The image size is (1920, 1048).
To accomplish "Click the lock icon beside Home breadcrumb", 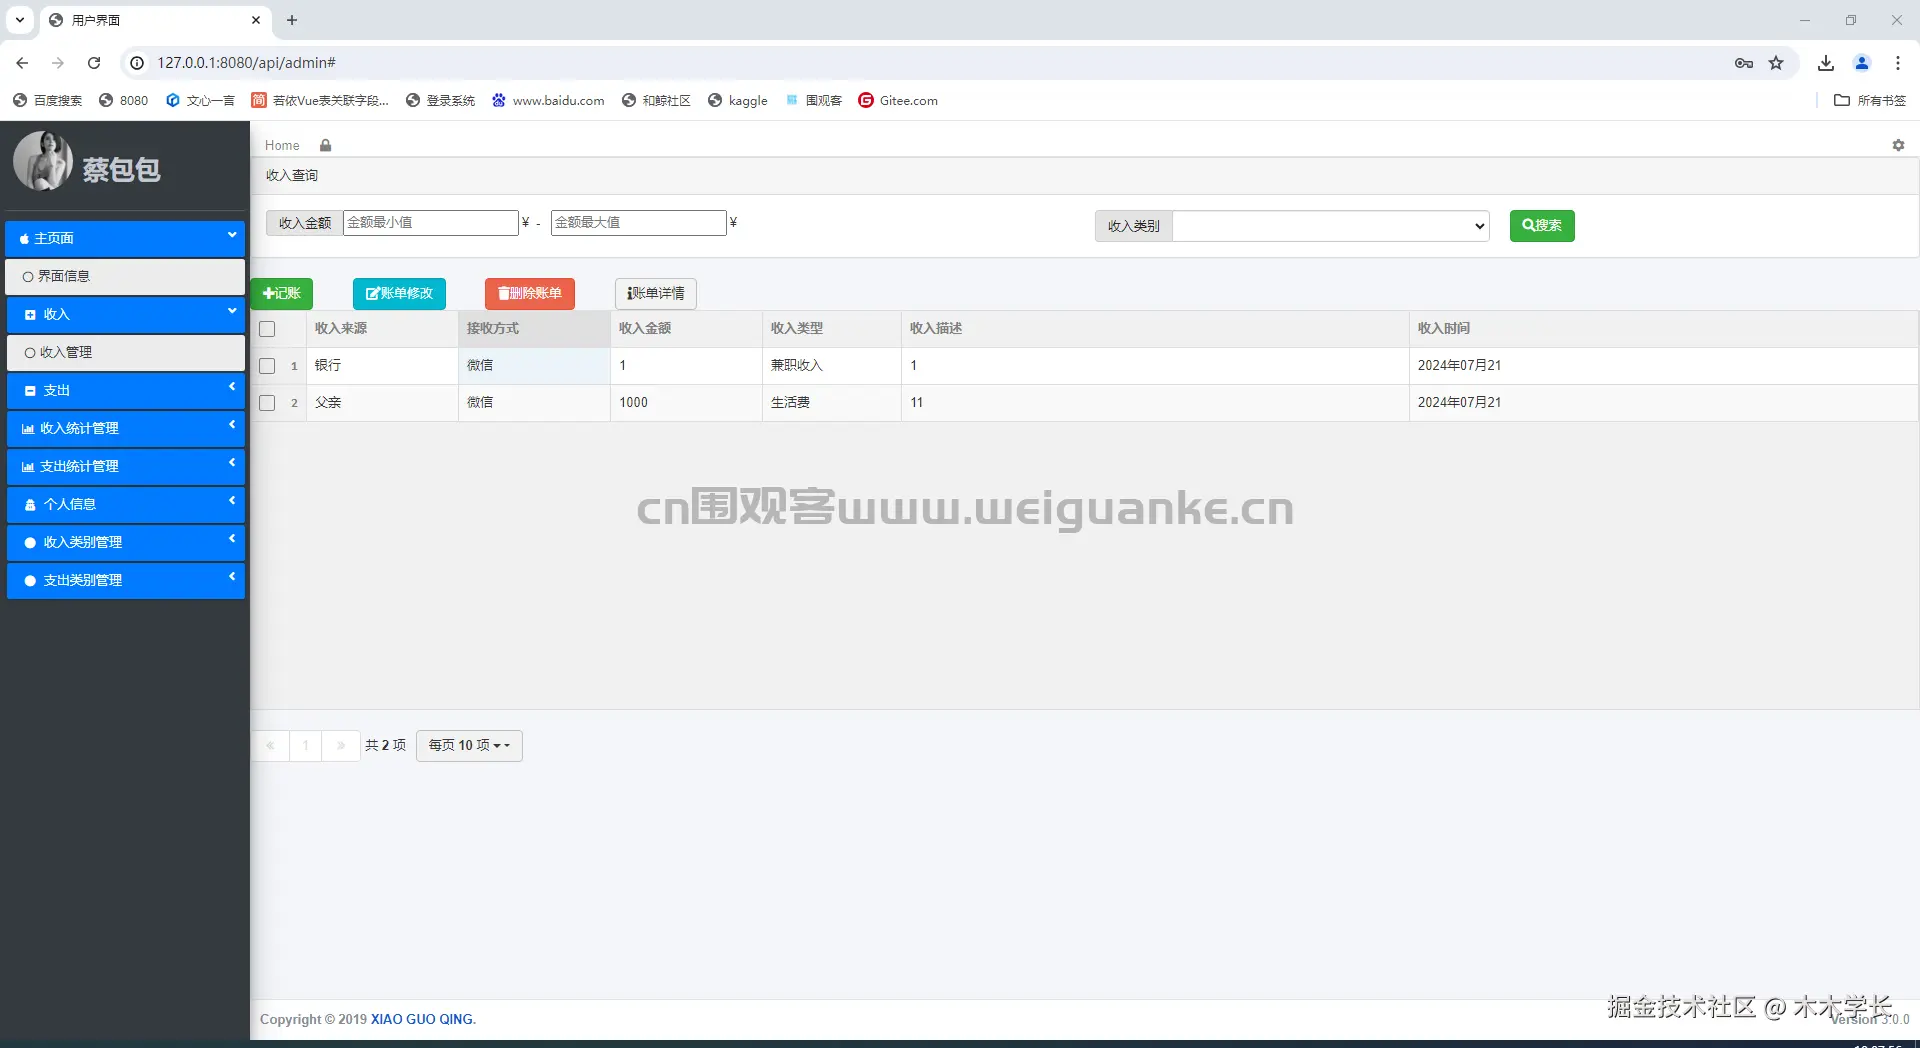I will (324, 145).
